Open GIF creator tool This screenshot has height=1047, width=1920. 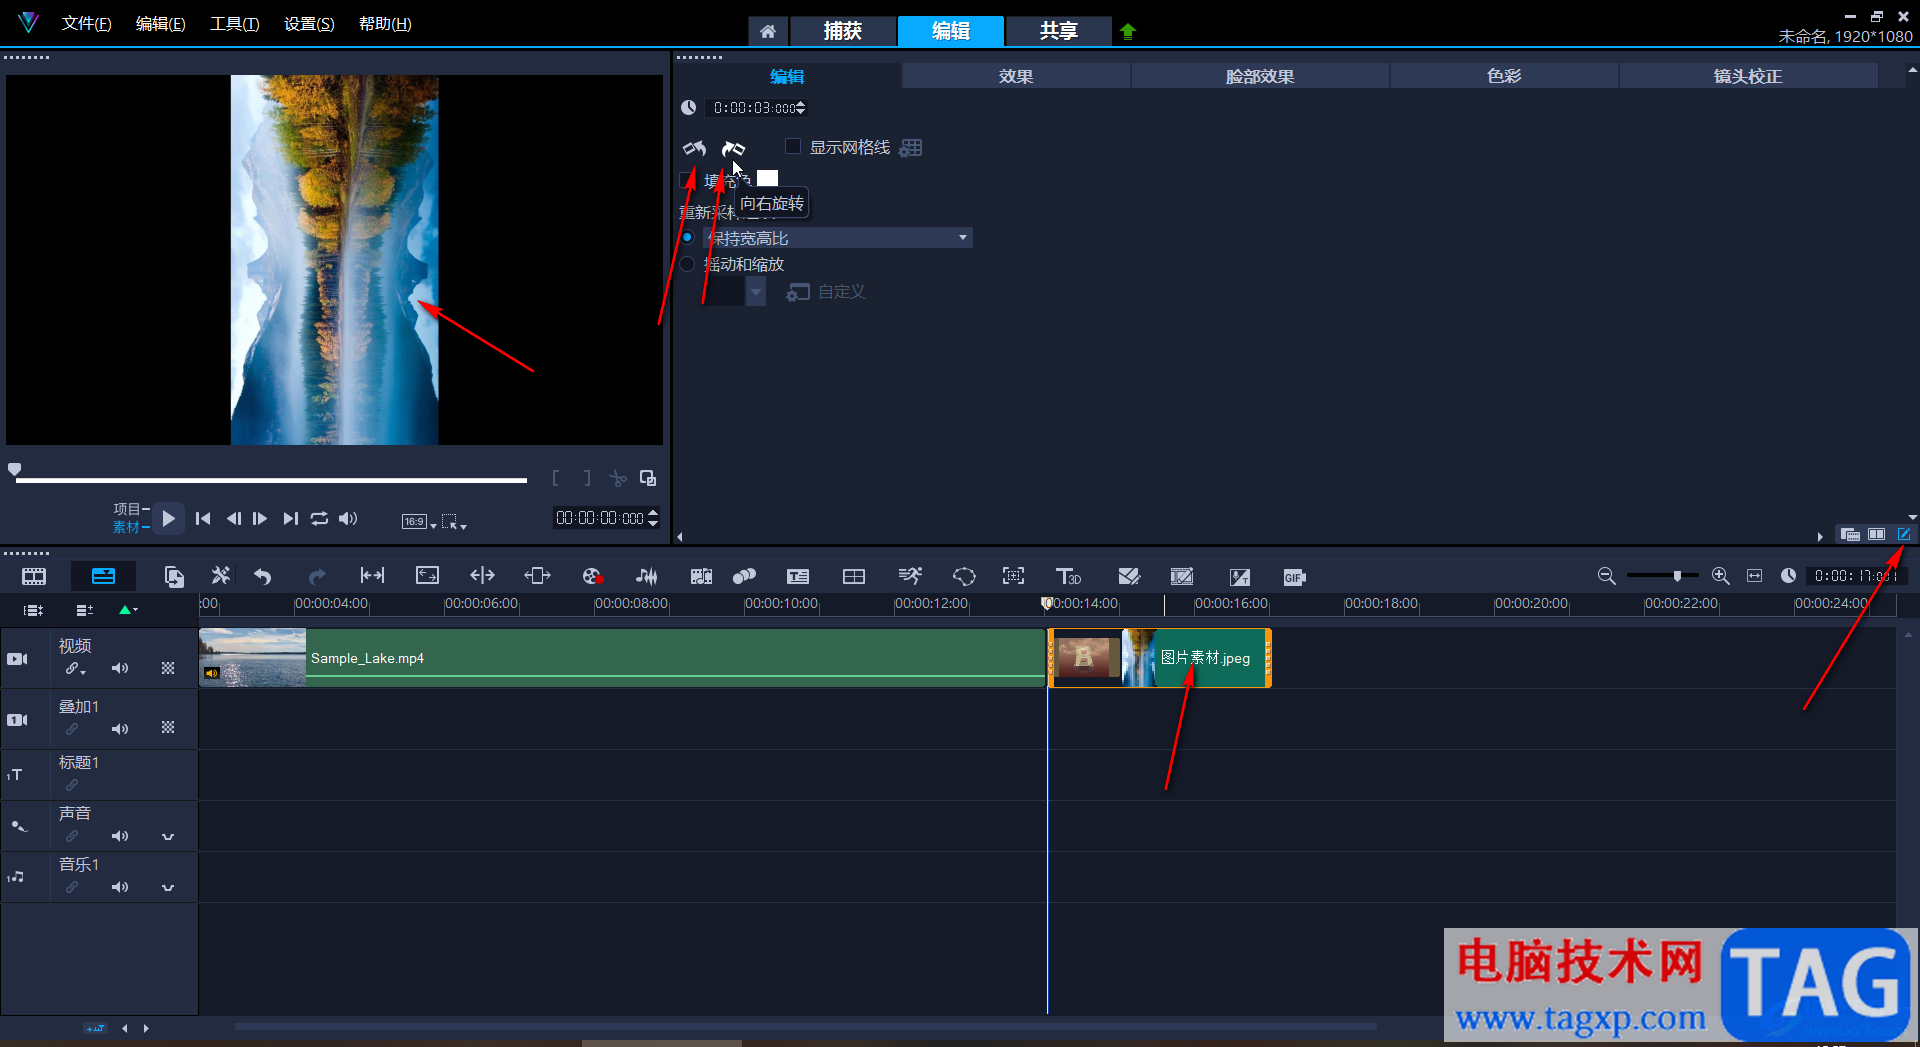tap(1294, 577)
